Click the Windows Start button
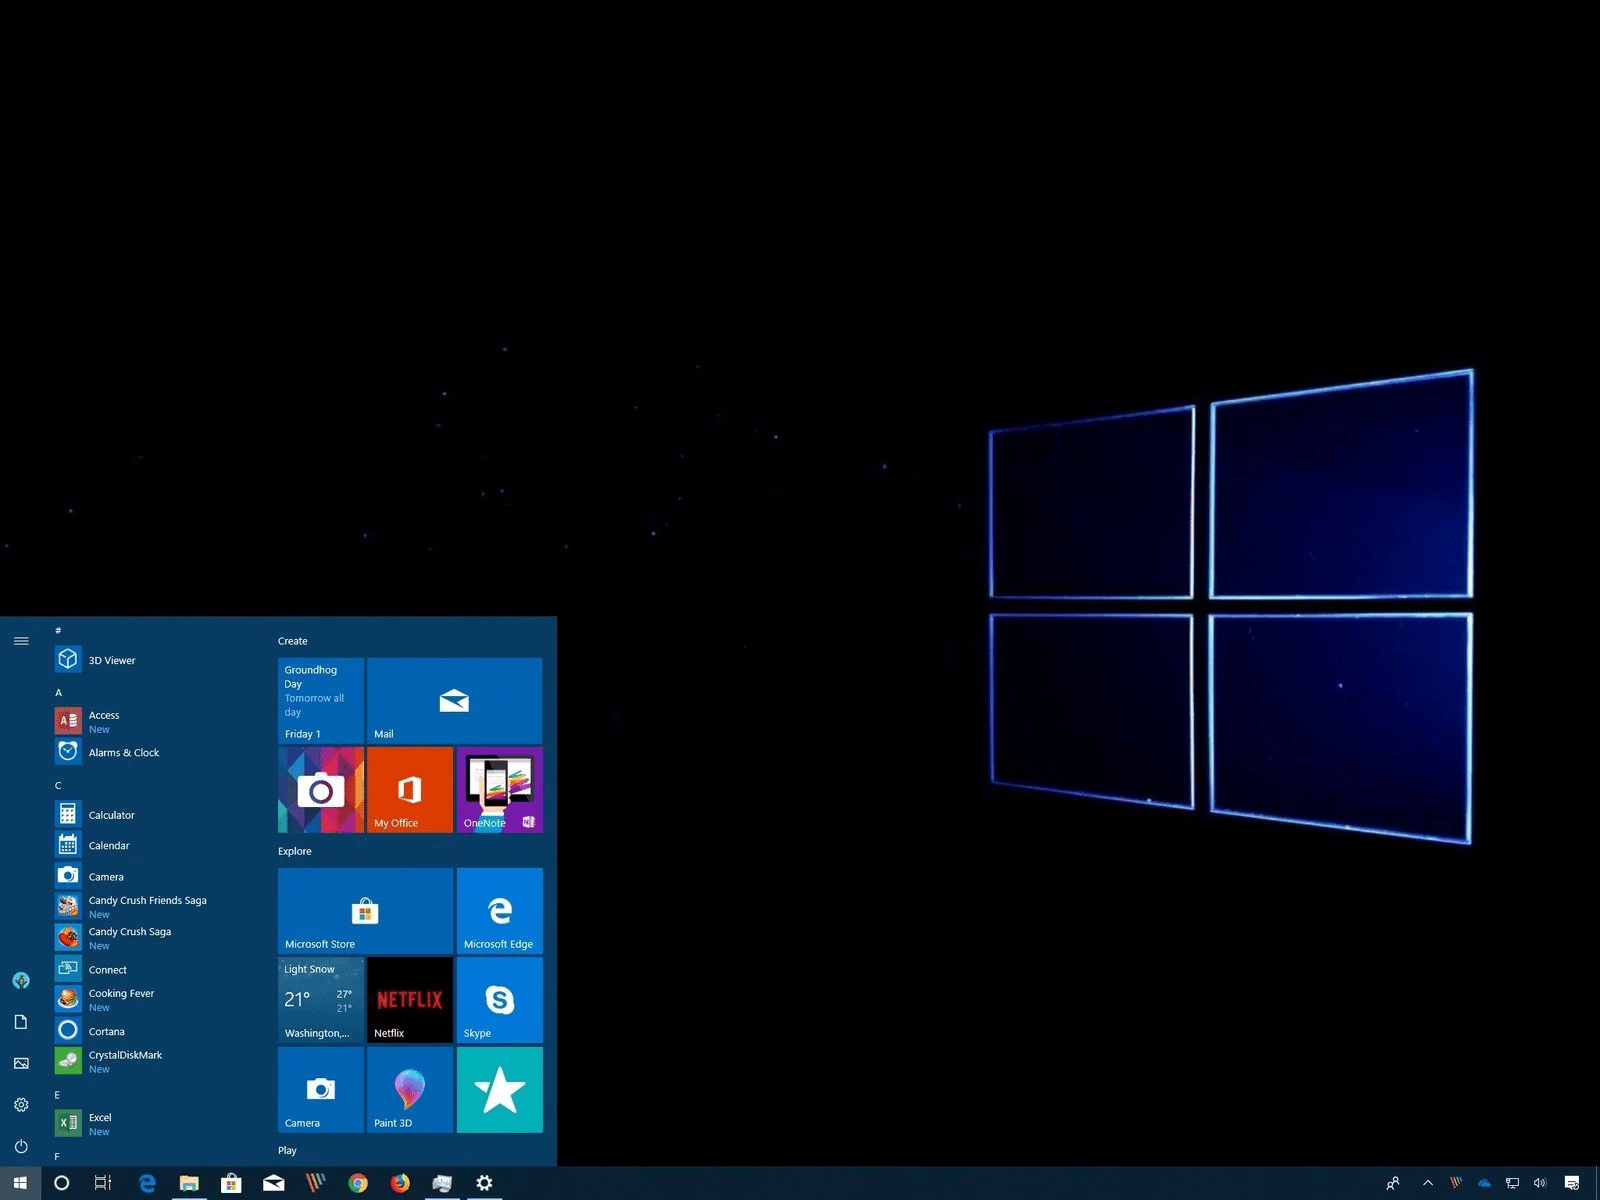Image resolution: width=1600 pixels, height=1200 pixels. (20, 1183)
